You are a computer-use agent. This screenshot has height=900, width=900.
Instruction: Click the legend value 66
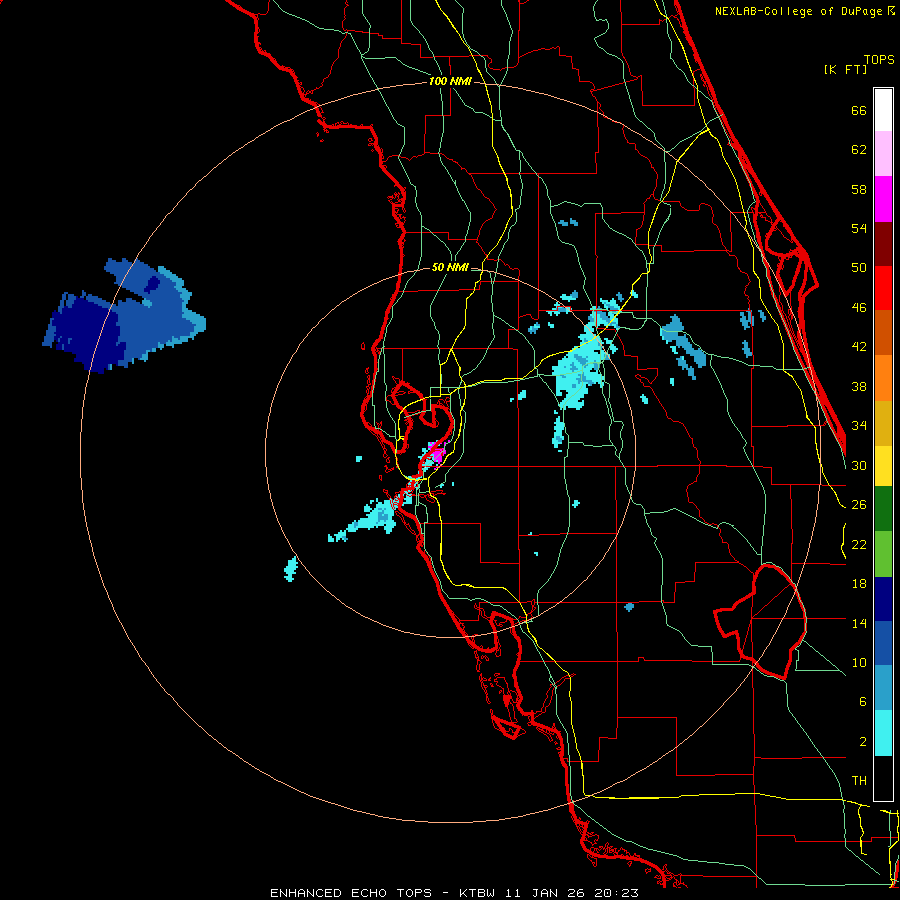click(x=859, y=111)
